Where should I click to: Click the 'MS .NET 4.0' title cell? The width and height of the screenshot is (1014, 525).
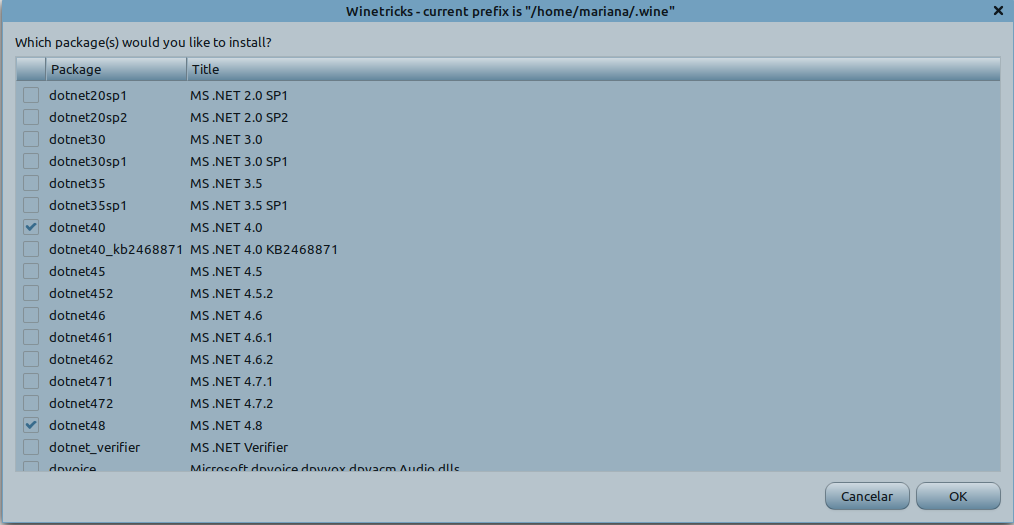(x=226, y=228)
